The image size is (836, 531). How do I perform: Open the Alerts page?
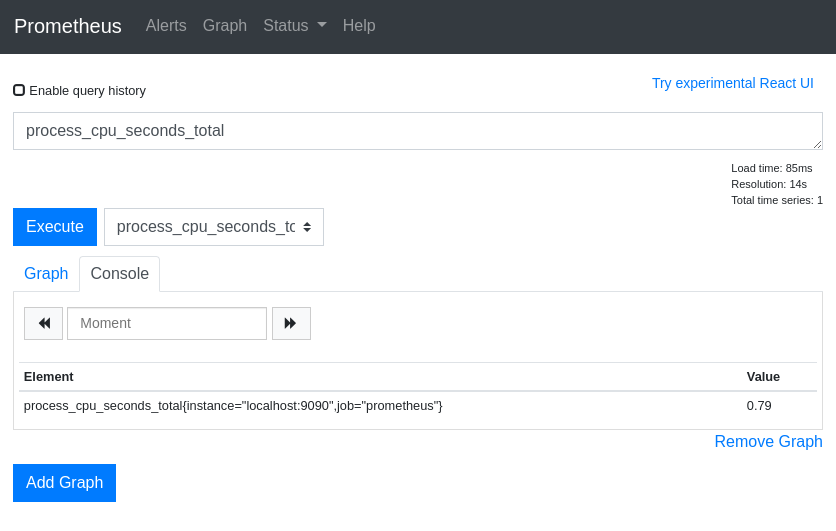tap(166, 26)
